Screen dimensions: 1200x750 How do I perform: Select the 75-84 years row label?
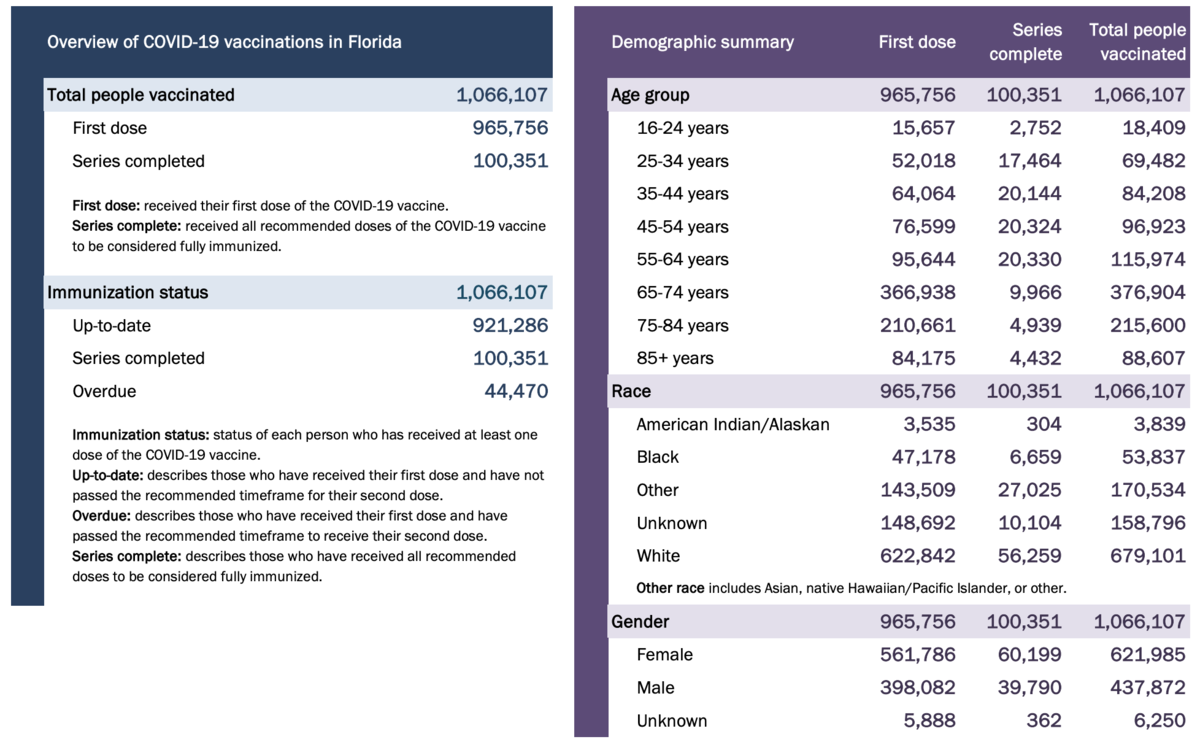pyautogui.click(x=682, y=325)
